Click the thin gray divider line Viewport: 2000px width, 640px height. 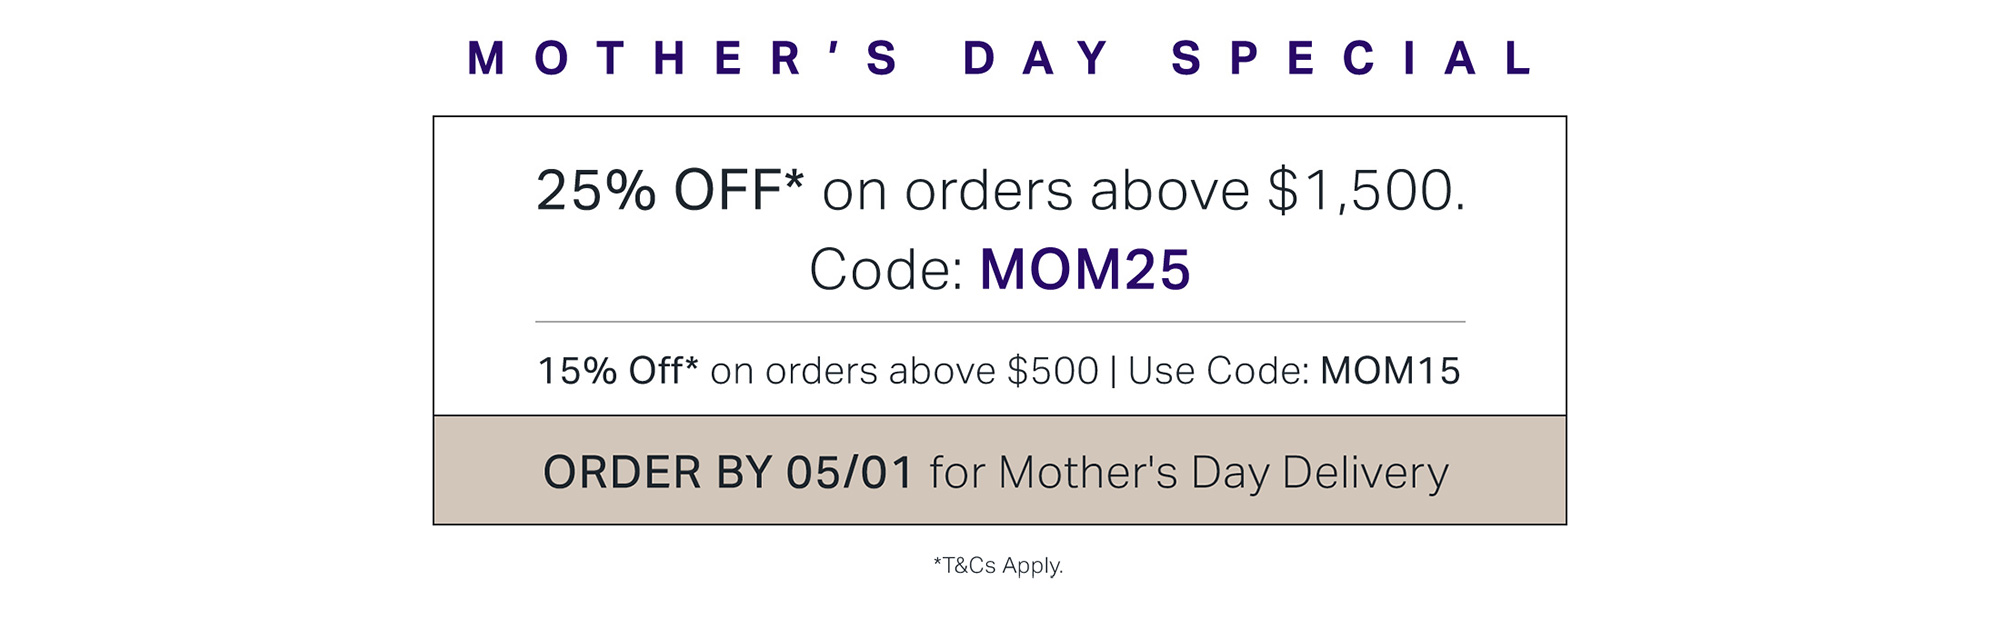coord(1000,322)
